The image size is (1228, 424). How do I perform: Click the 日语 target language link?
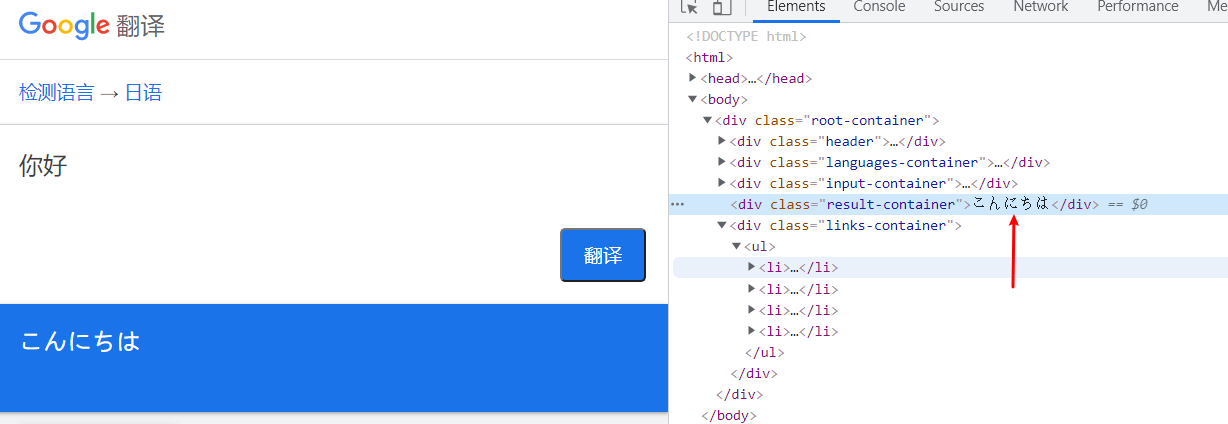(x=143, y=93)
